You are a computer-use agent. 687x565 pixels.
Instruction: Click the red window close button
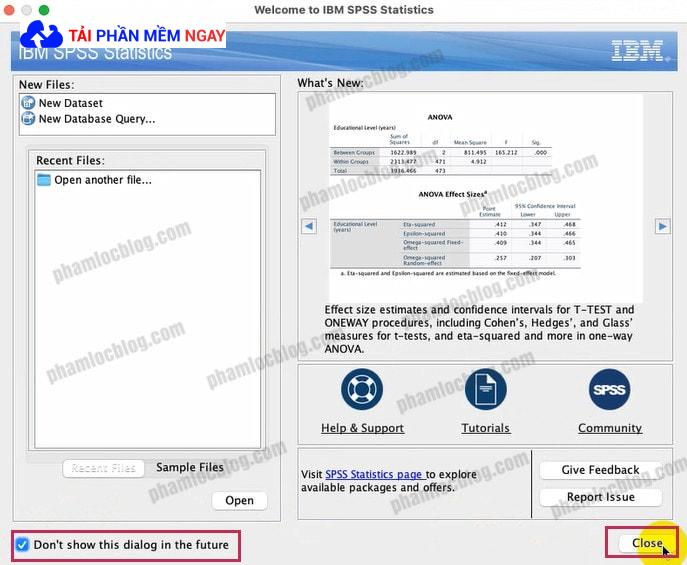pyautogui.click(x=9, y=10)
